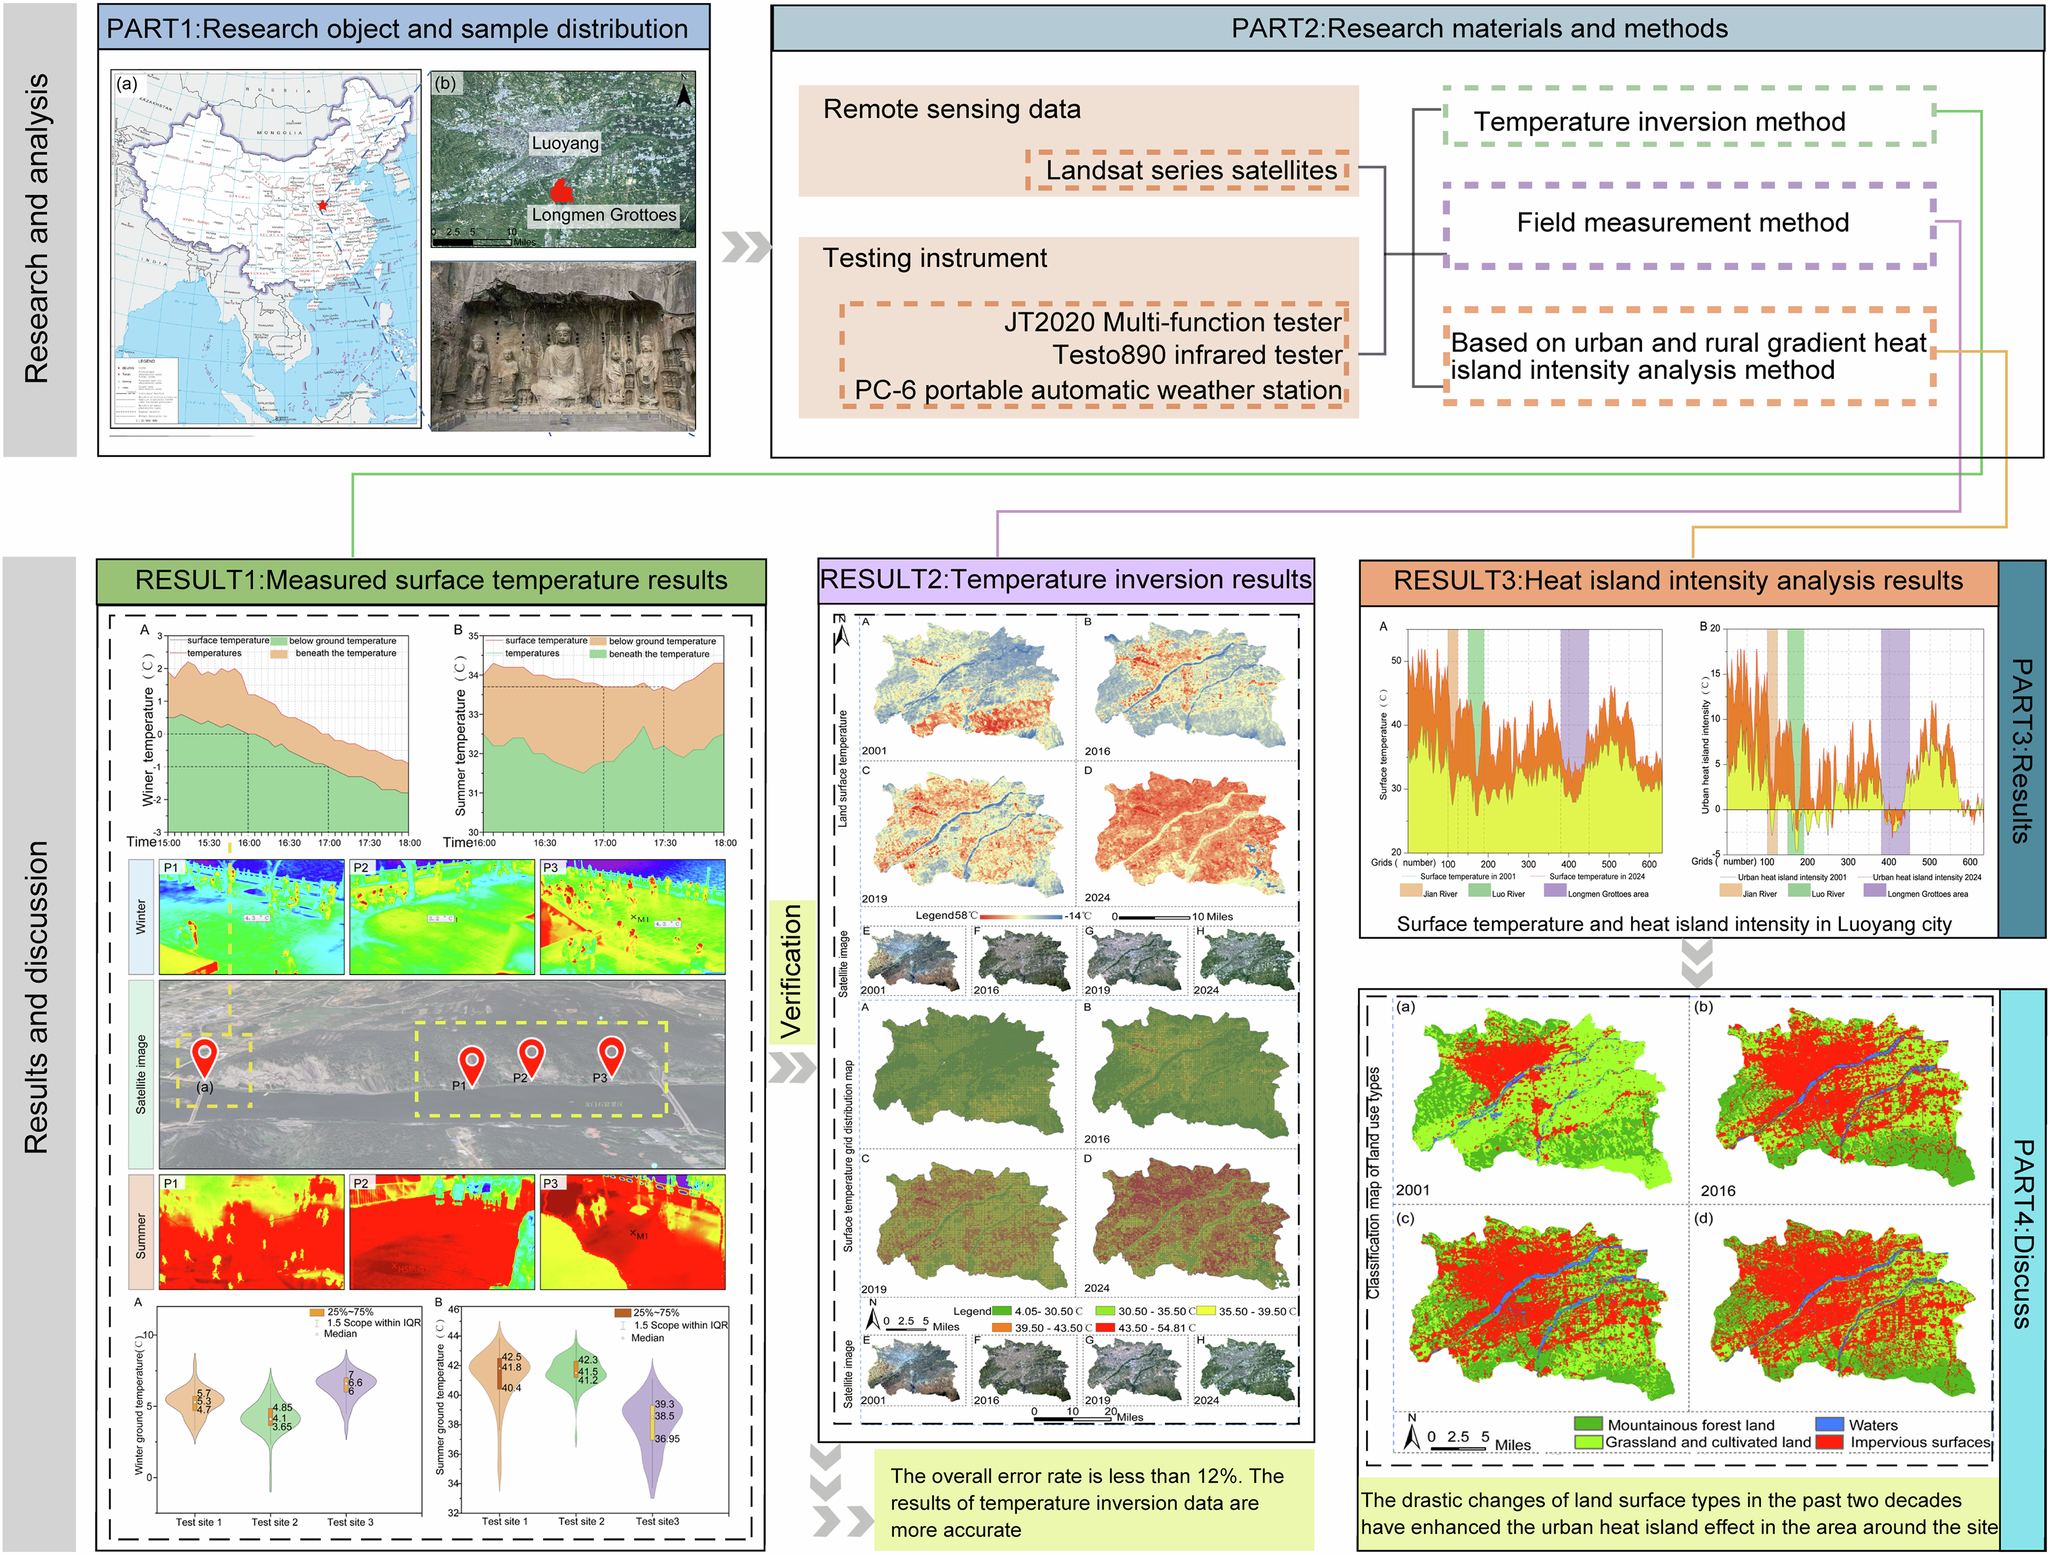The image size is (2050, 1555).
Task: Click the blue Waters legend swatch
Action: (x=1829, y=1424)
